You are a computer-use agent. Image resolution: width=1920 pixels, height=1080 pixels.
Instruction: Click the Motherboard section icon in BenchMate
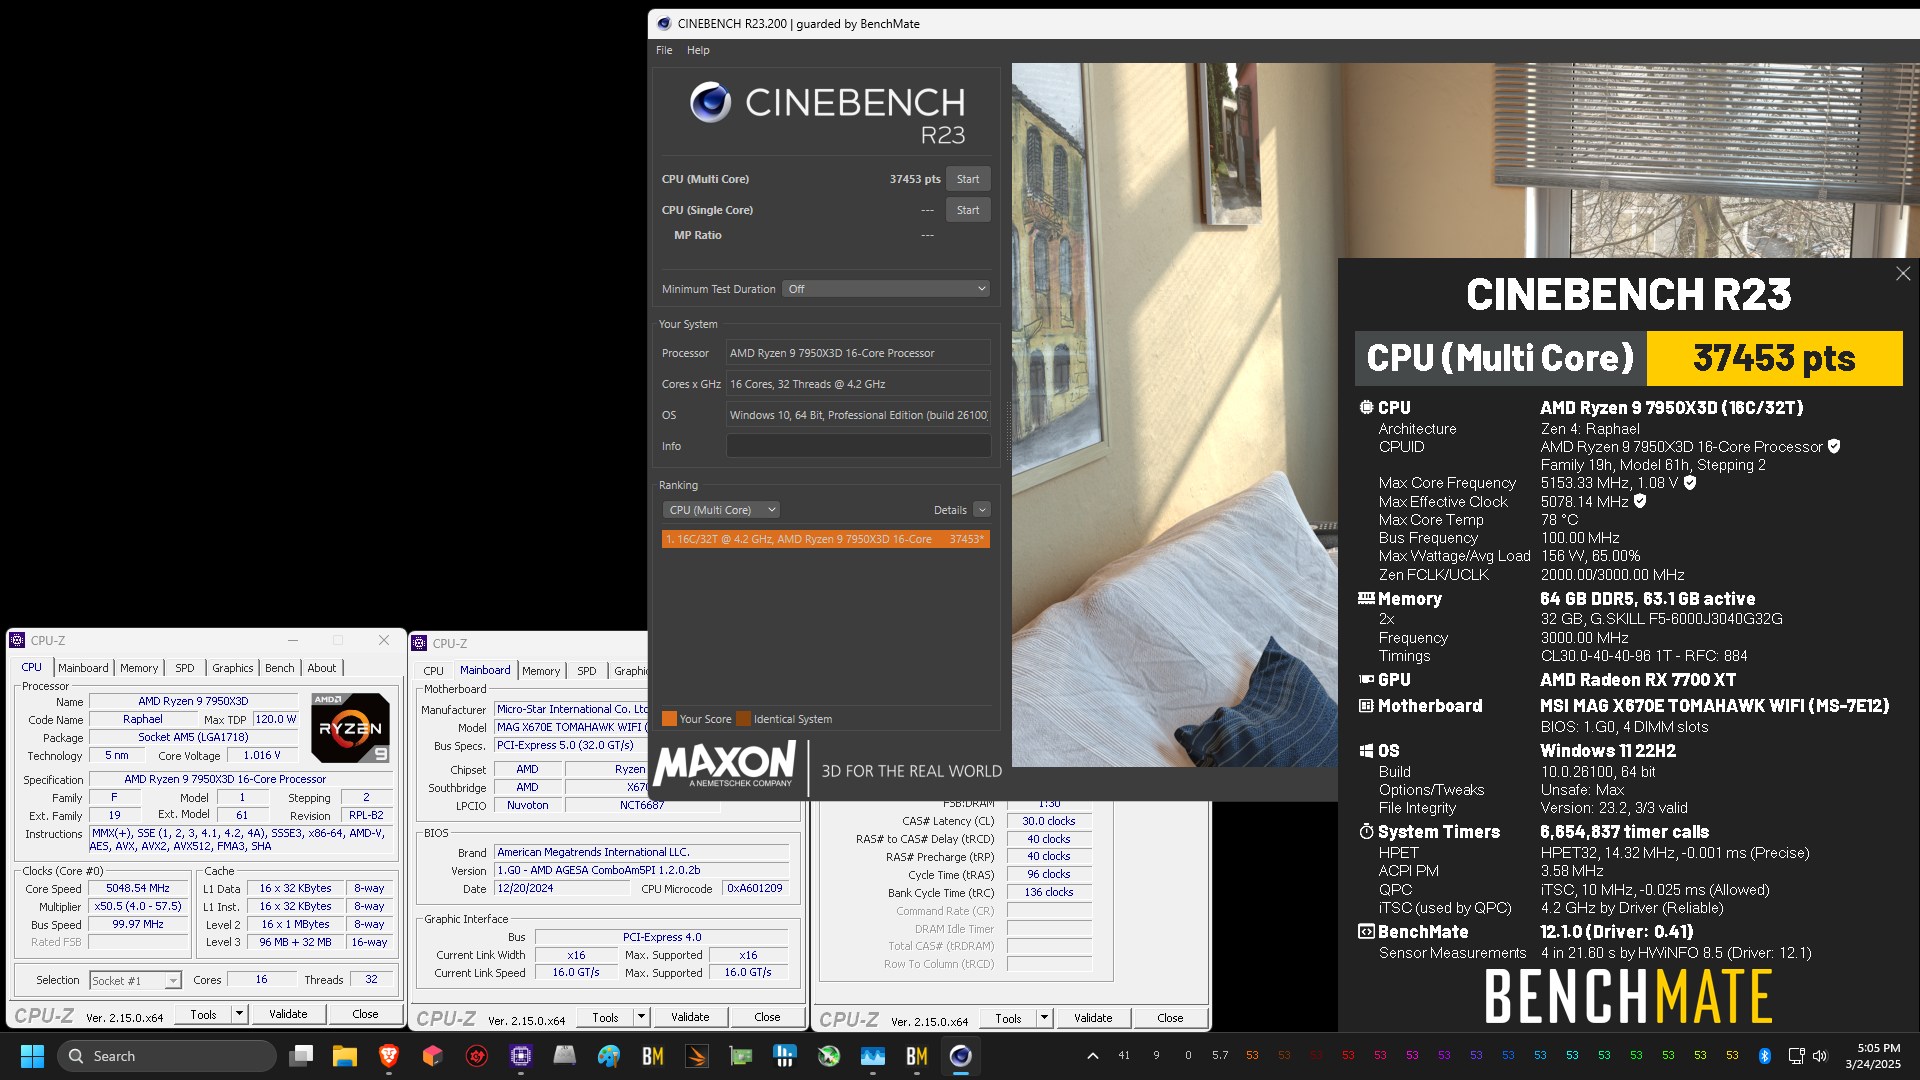(x=1366, y=706)
